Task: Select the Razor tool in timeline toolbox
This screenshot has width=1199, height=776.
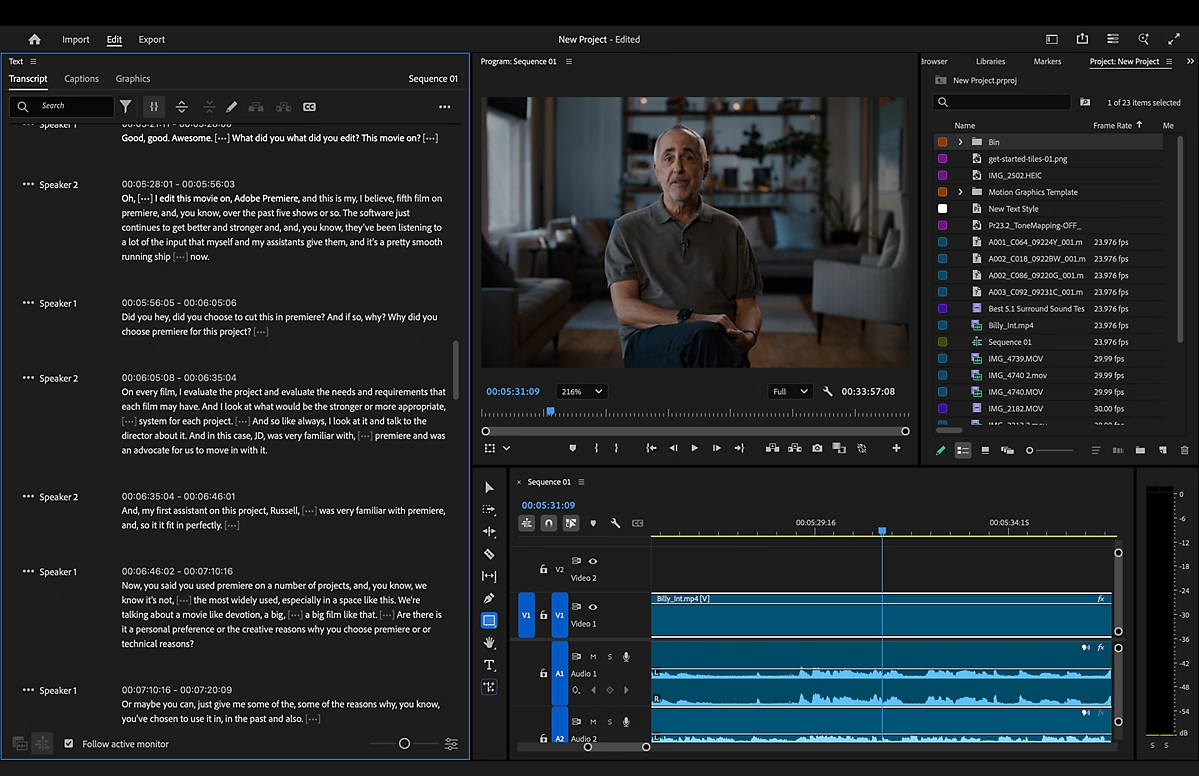Action: click(489, 554)
